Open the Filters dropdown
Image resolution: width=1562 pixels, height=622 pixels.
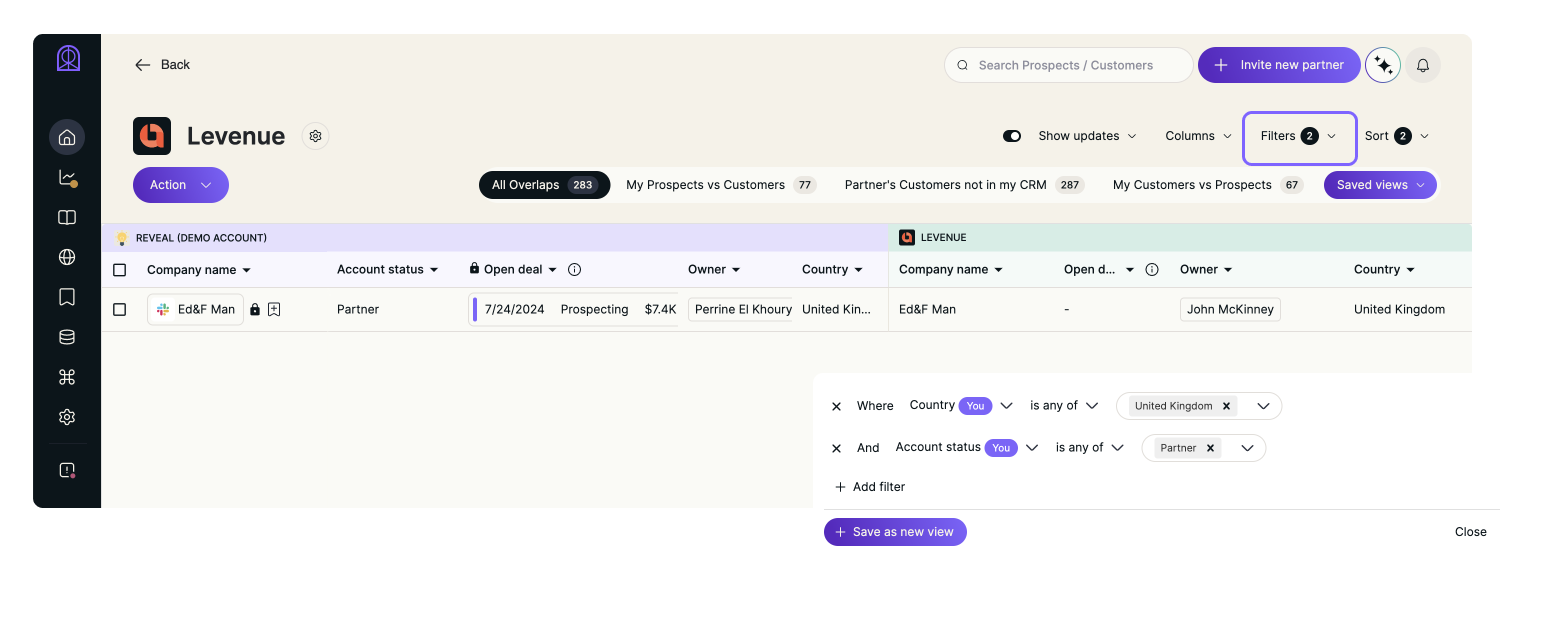point(1299,137)
